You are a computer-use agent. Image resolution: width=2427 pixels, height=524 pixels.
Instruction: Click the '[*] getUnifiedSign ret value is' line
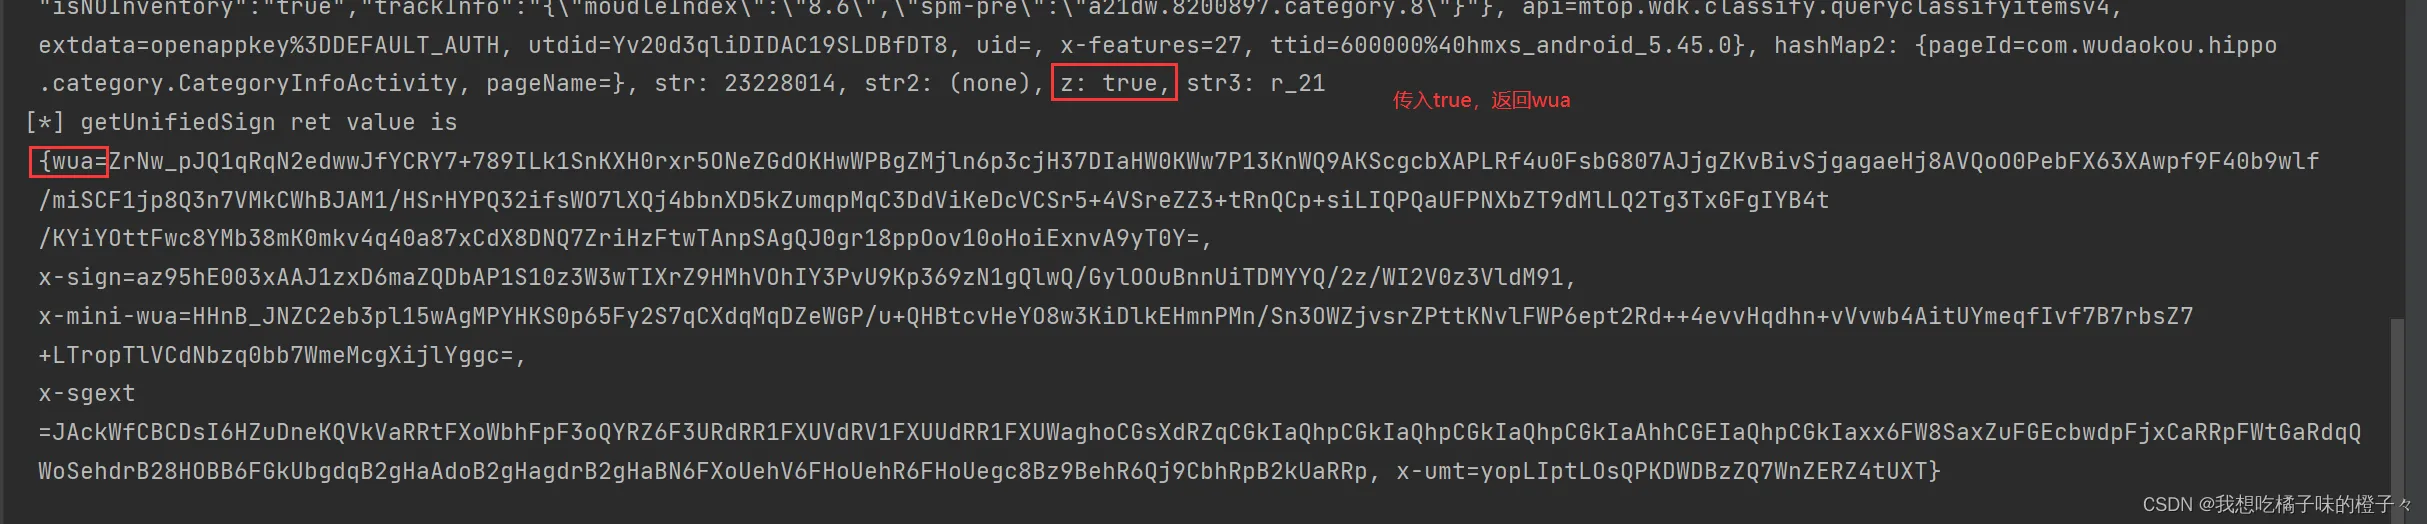coord(241,122)
